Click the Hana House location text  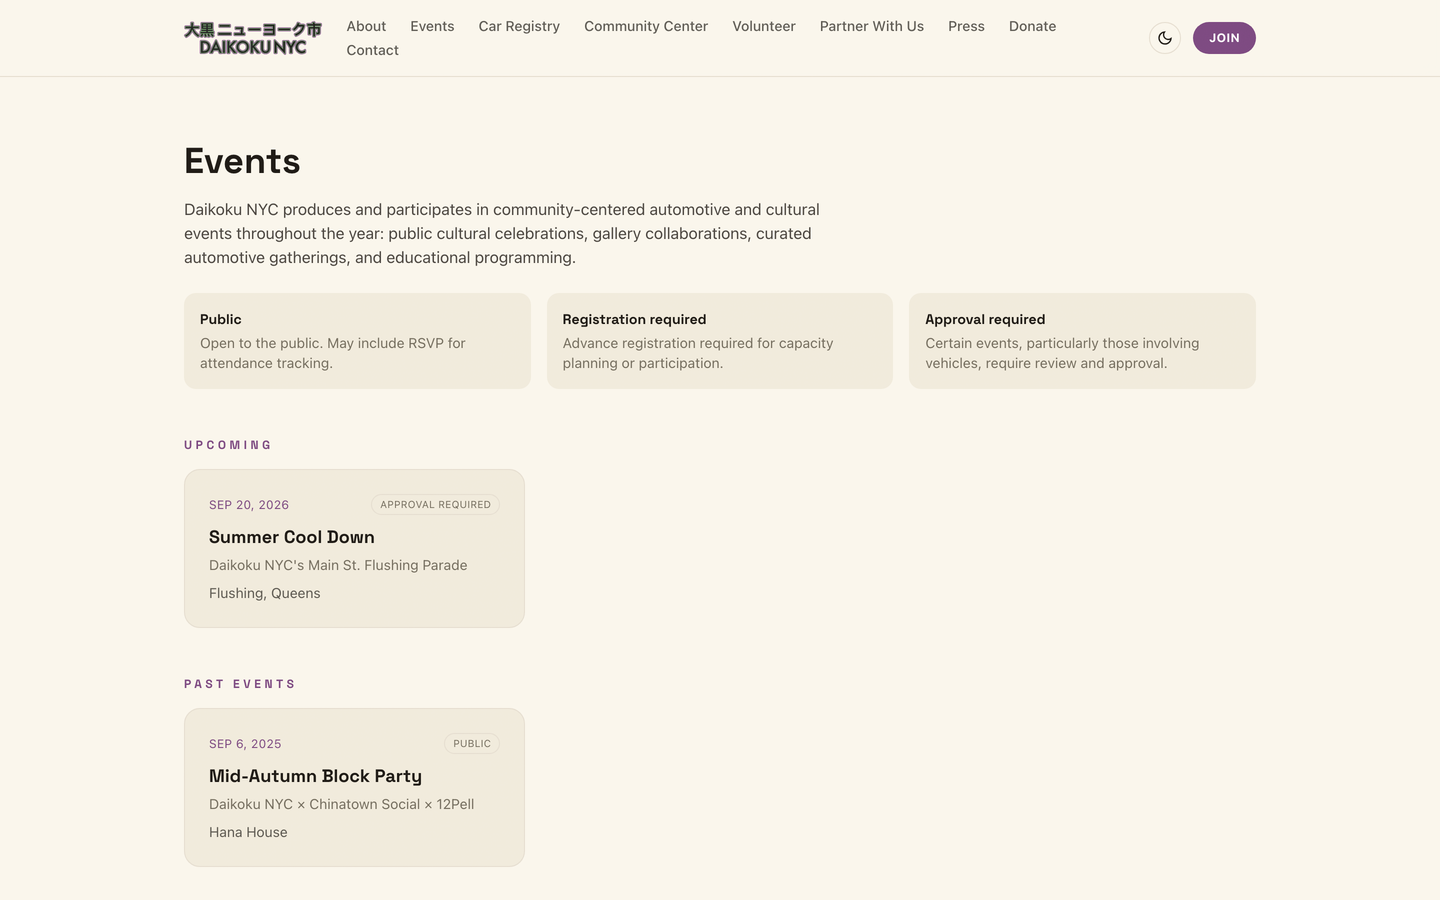[x=248, y=832]
